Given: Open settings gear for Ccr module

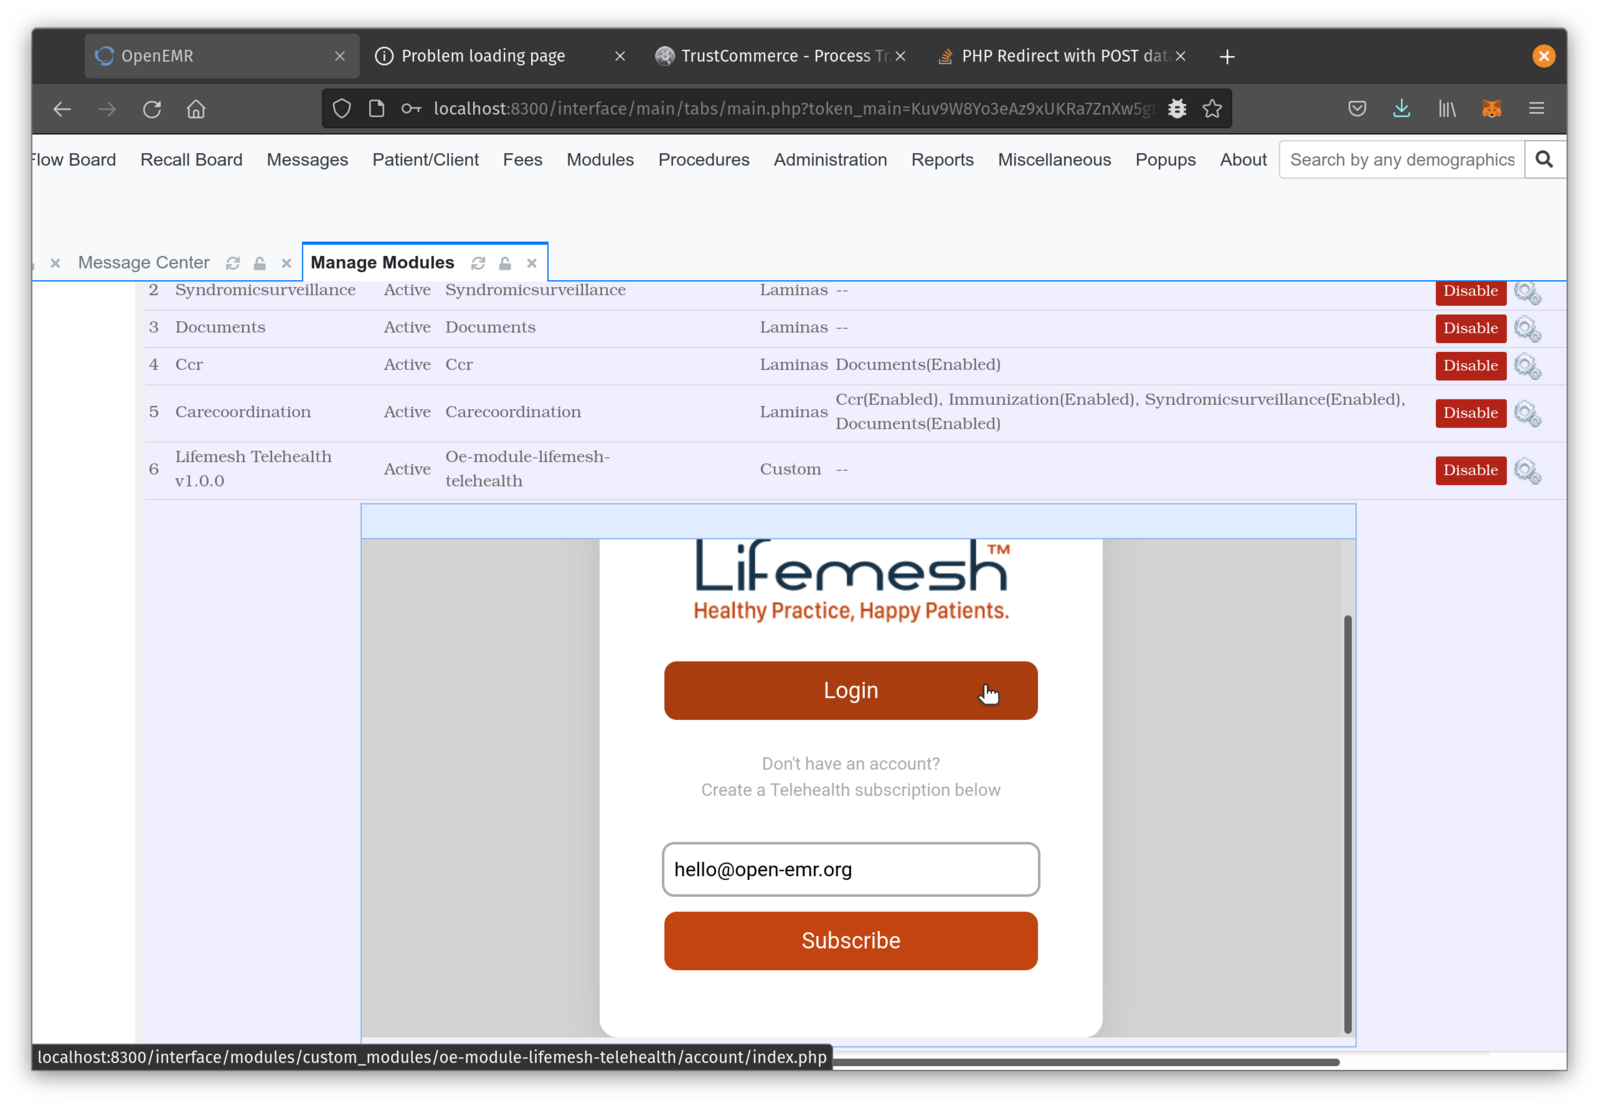Looking at the screenshot, I should [x=1527, y=366].
